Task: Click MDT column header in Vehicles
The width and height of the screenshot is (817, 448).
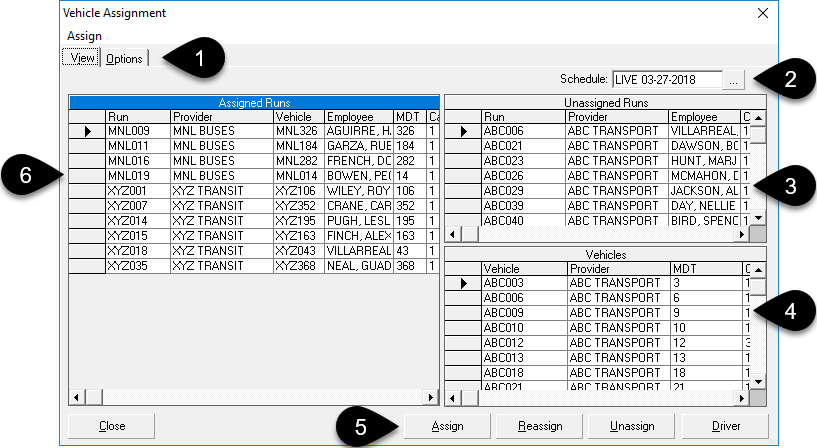Action: (707, 269)
